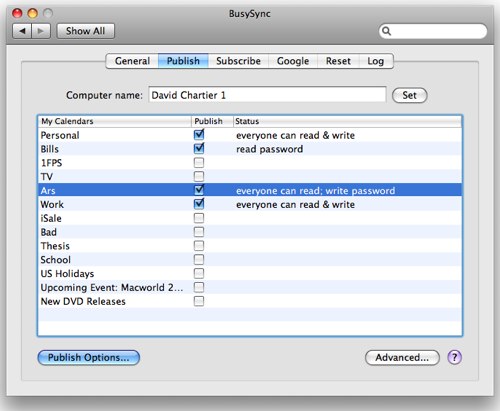Select the New DVD Releases calendar
Viewport: 500px width, 411px height.
point(83,301)
